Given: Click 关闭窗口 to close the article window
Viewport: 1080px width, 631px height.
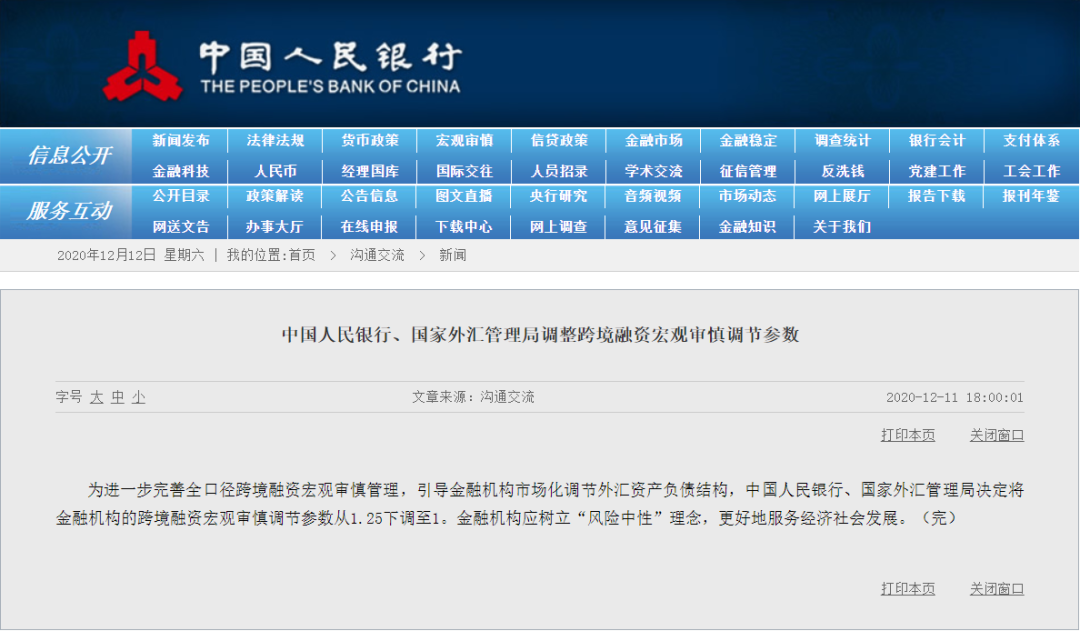Looking at the screenshot, I should [996, 436].
